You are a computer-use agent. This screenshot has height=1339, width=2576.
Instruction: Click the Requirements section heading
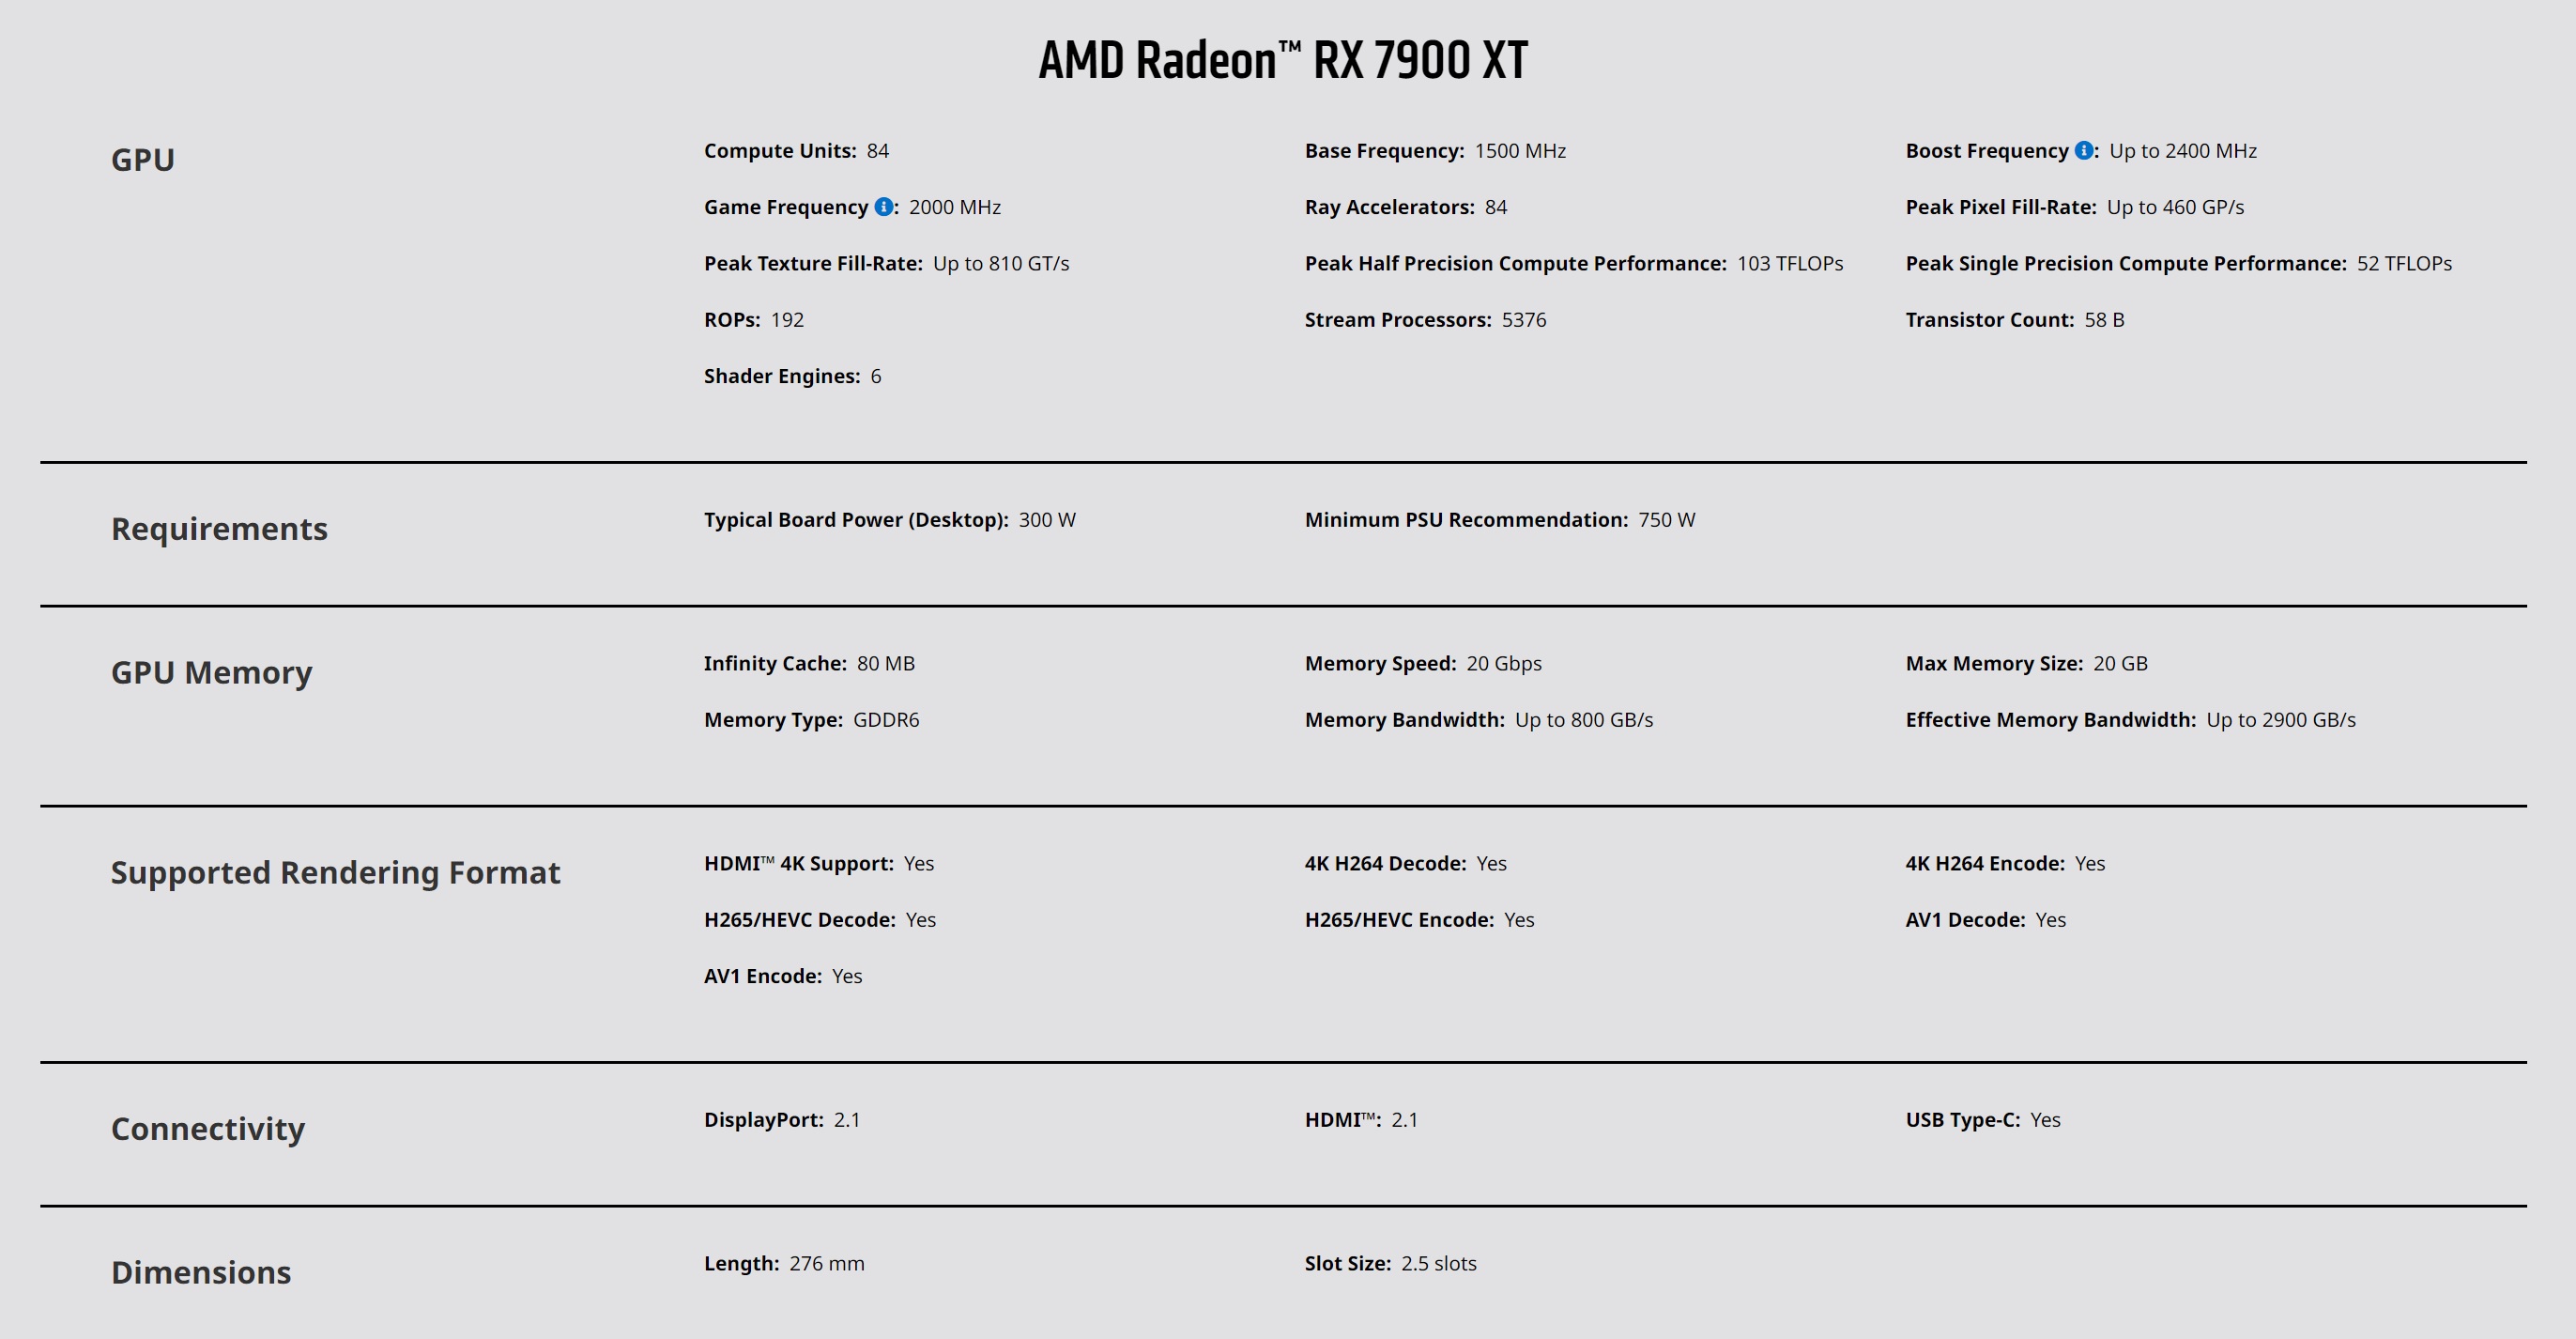click(219, 528)
